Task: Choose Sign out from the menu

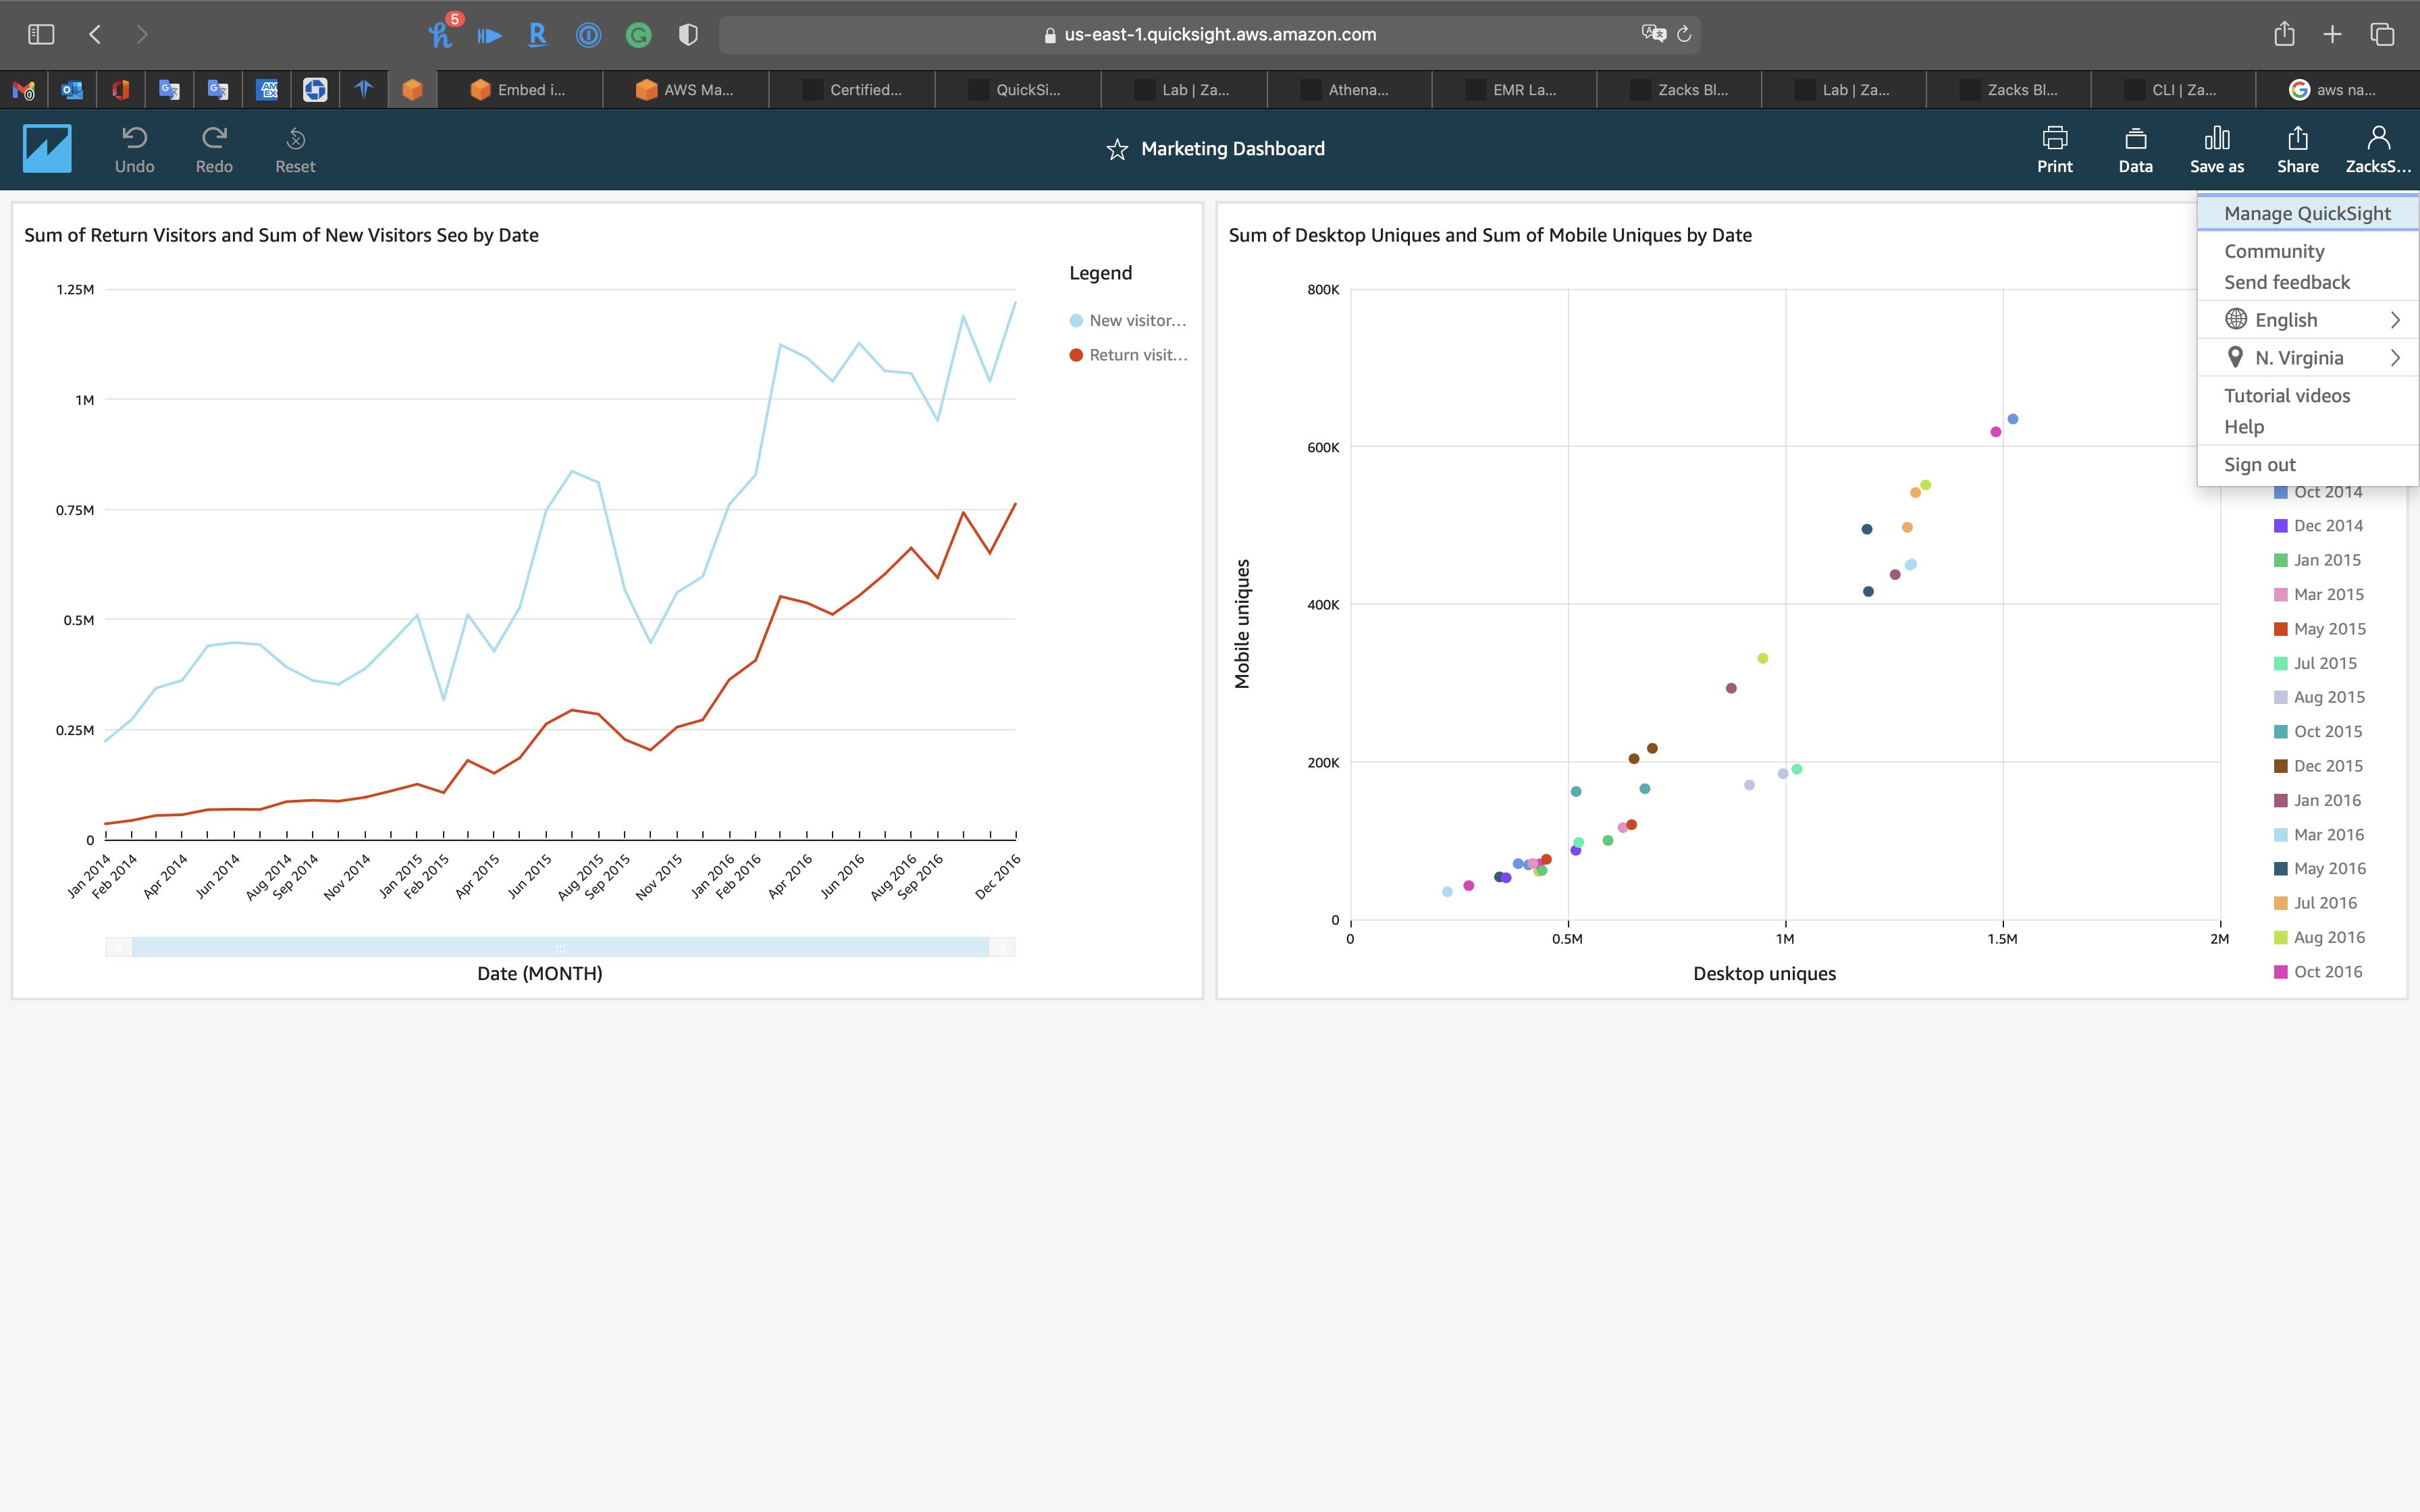Action: pyautogui.click(x=2259, y=465)
